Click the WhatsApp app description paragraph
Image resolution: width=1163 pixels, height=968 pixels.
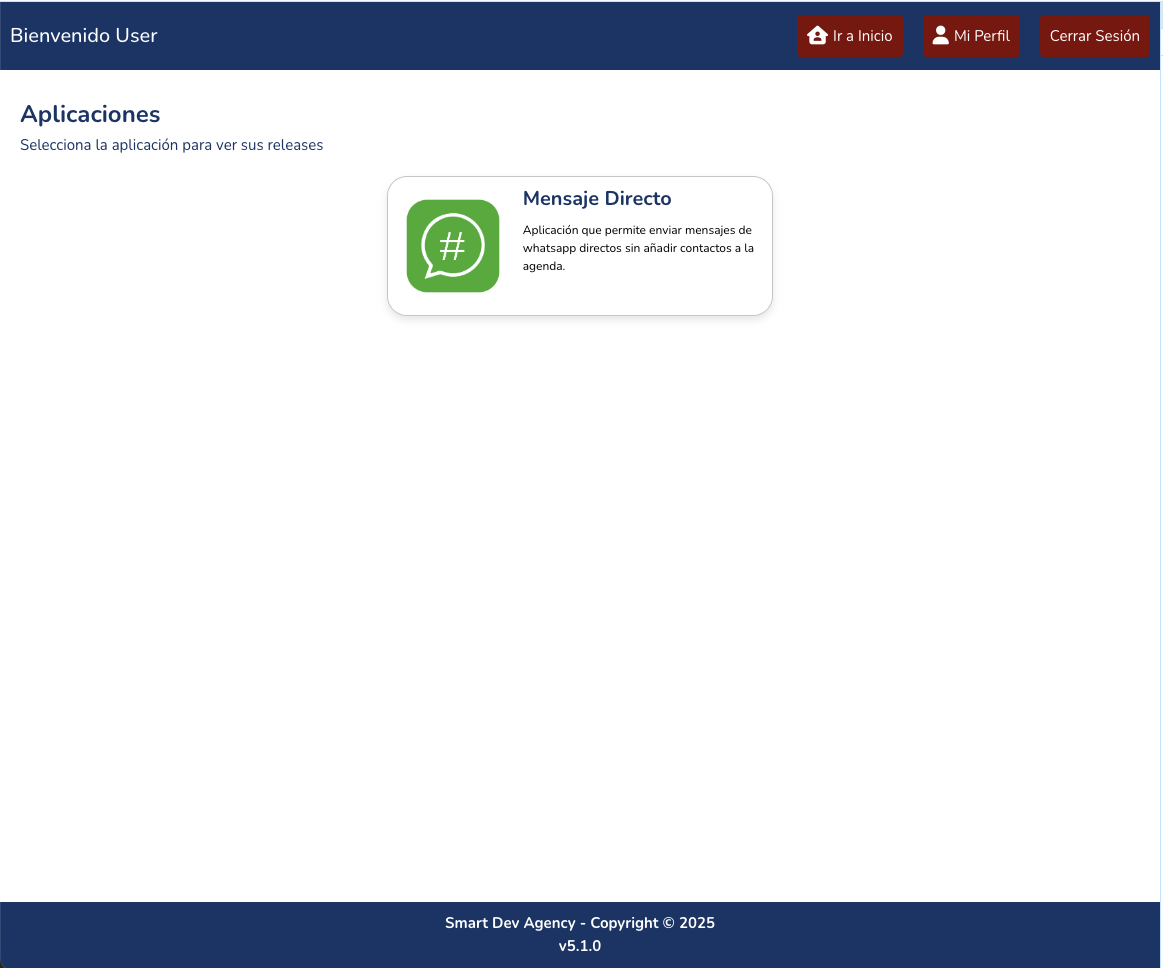pos(638,248)
